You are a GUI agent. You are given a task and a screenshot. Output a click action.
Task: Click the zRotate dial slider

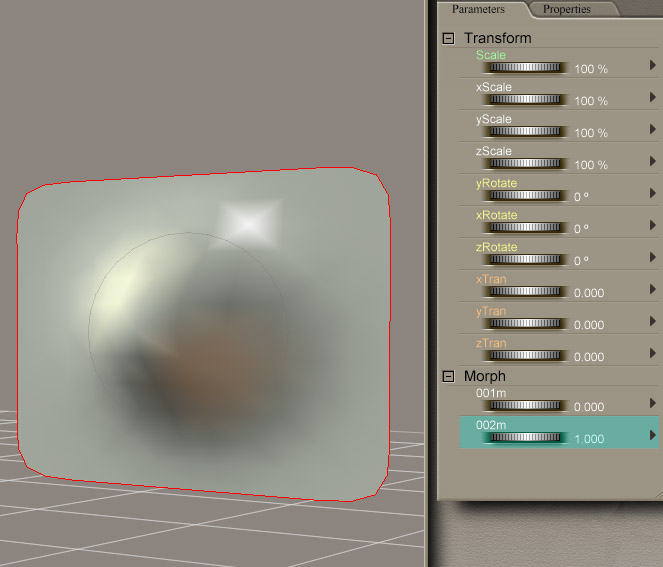[x=525, y=259]
